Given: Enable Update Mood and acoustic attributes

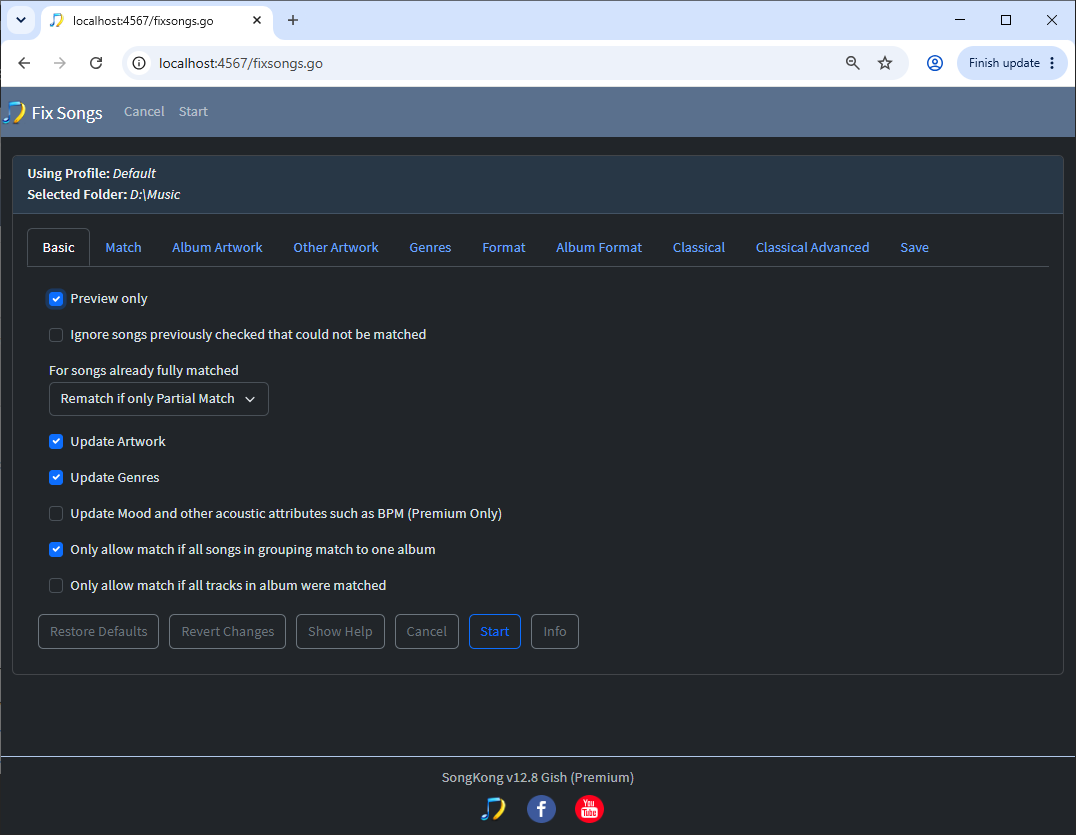Looking at the screenshot, I should pos(56,514).
